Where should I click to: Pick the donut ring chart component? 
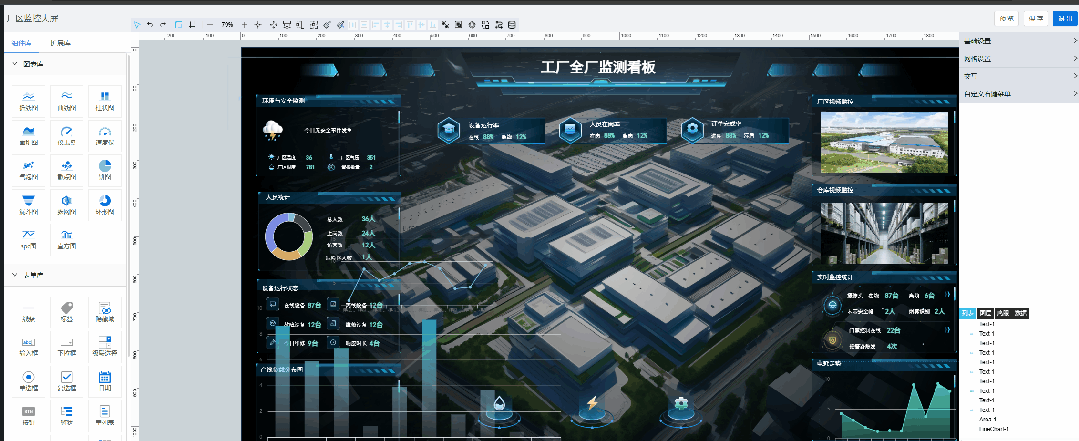tap(105, 204)
